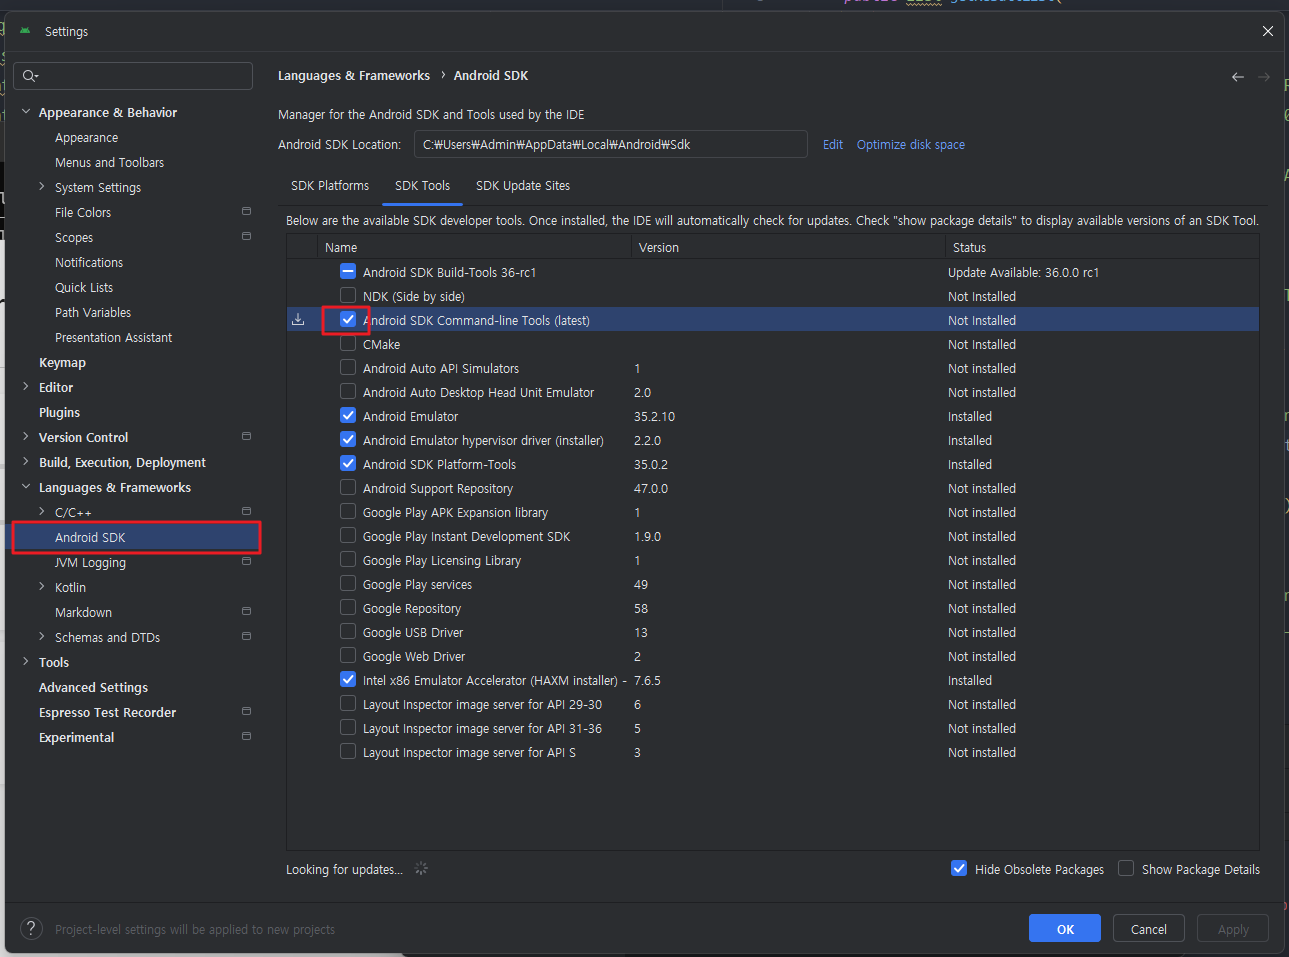Click the OK button
The image size is (1289, 957).
[1065, 929]
